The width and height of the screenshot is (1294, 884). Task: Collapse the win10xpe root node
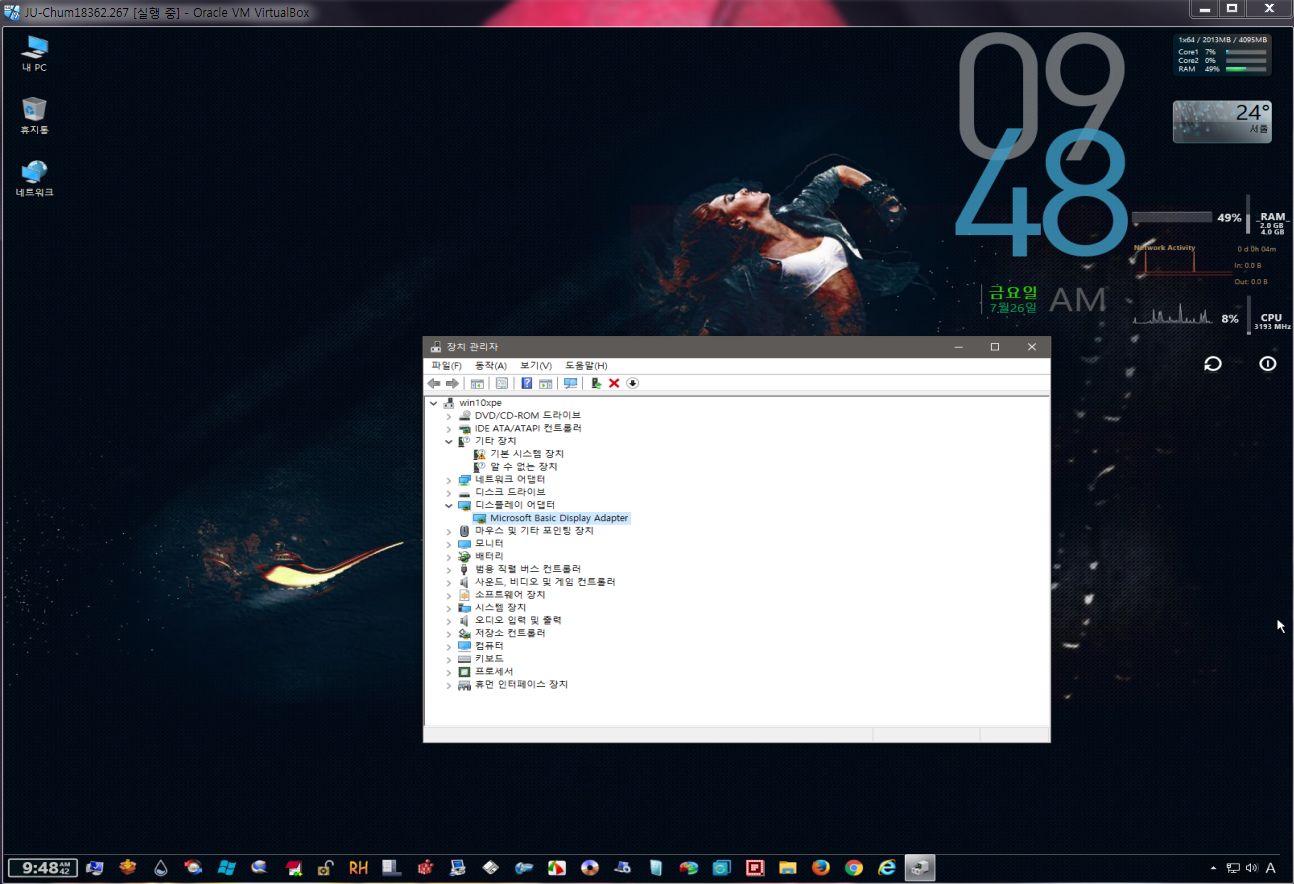tap(433, 403)
